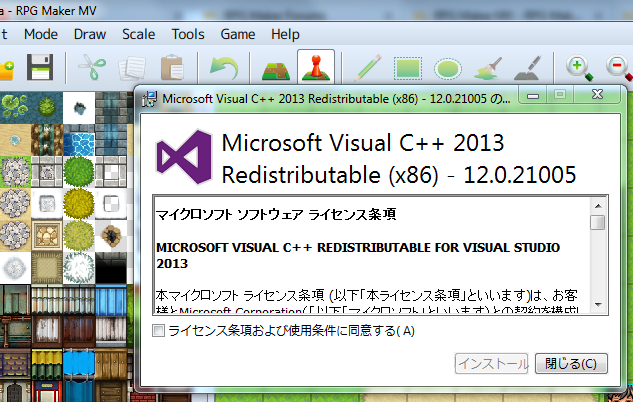
Task: Click the Undo green arrow
Action: (x=224, y=68)
